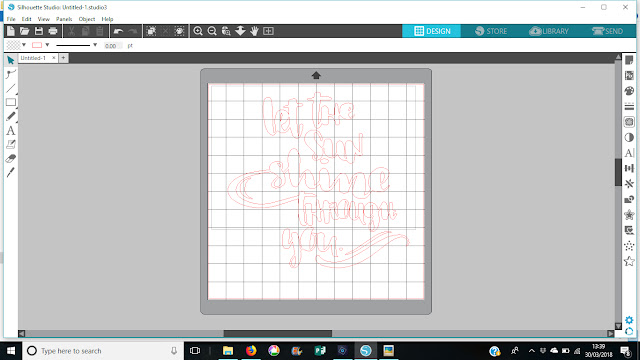Open the Page Setup panel

pyautogui.click(x=629, y=60)
